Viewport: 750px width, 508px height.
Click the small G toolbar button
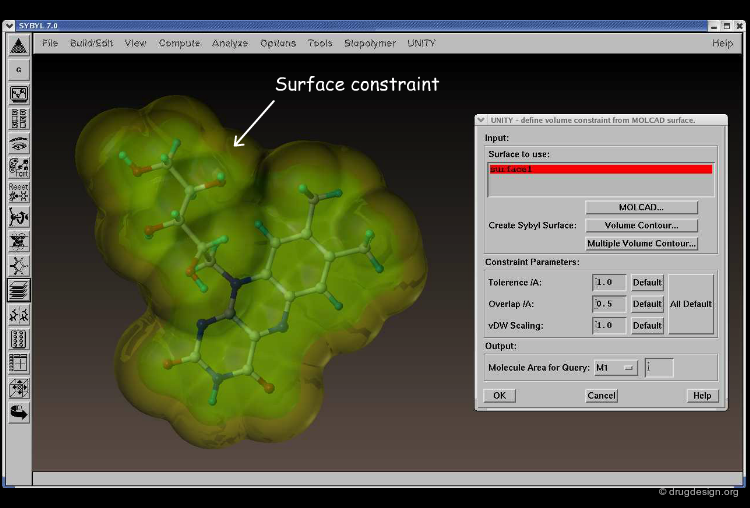tap(19, 70)
